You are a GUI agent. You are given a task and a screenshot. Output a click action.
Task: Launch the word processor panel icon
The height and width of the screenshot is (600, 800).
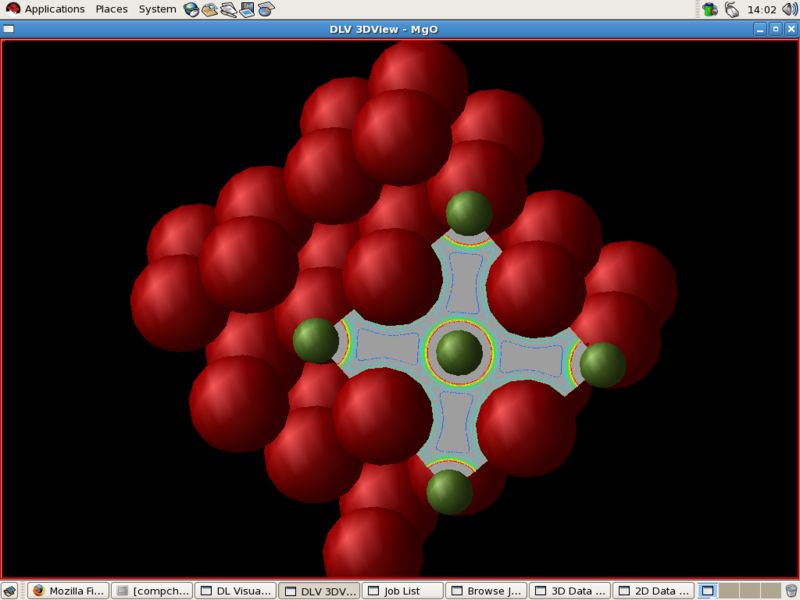pyautogui.click(x=229, y=9)
